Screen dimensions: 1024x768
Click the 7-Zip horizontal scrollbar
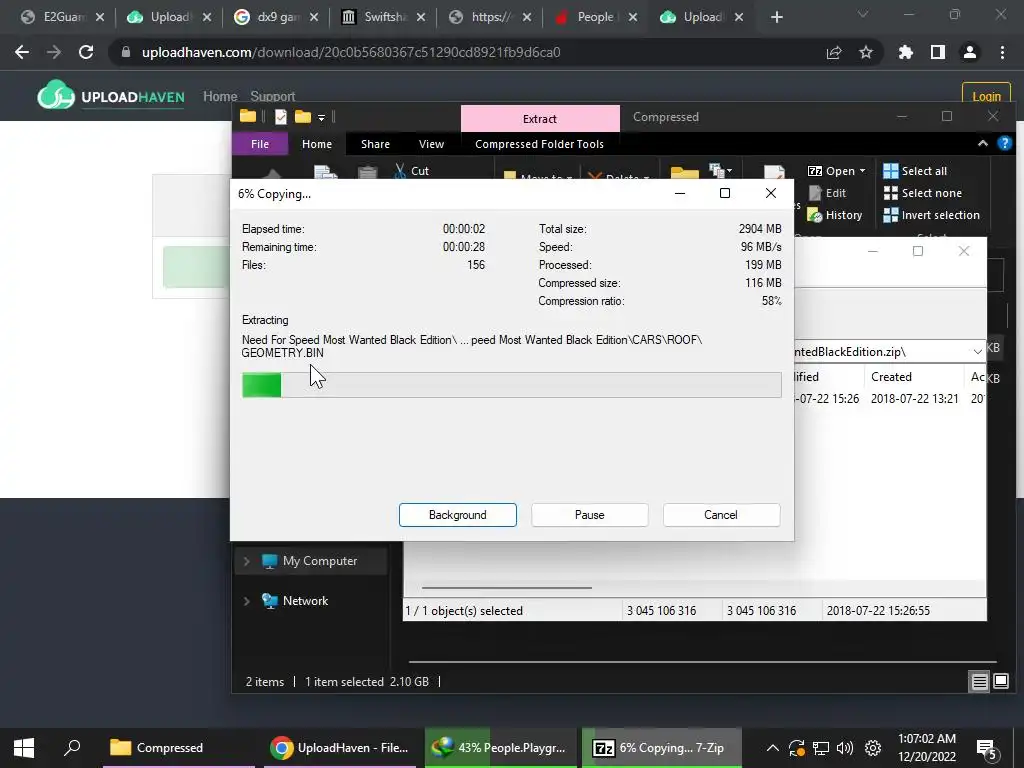[507, 588]
